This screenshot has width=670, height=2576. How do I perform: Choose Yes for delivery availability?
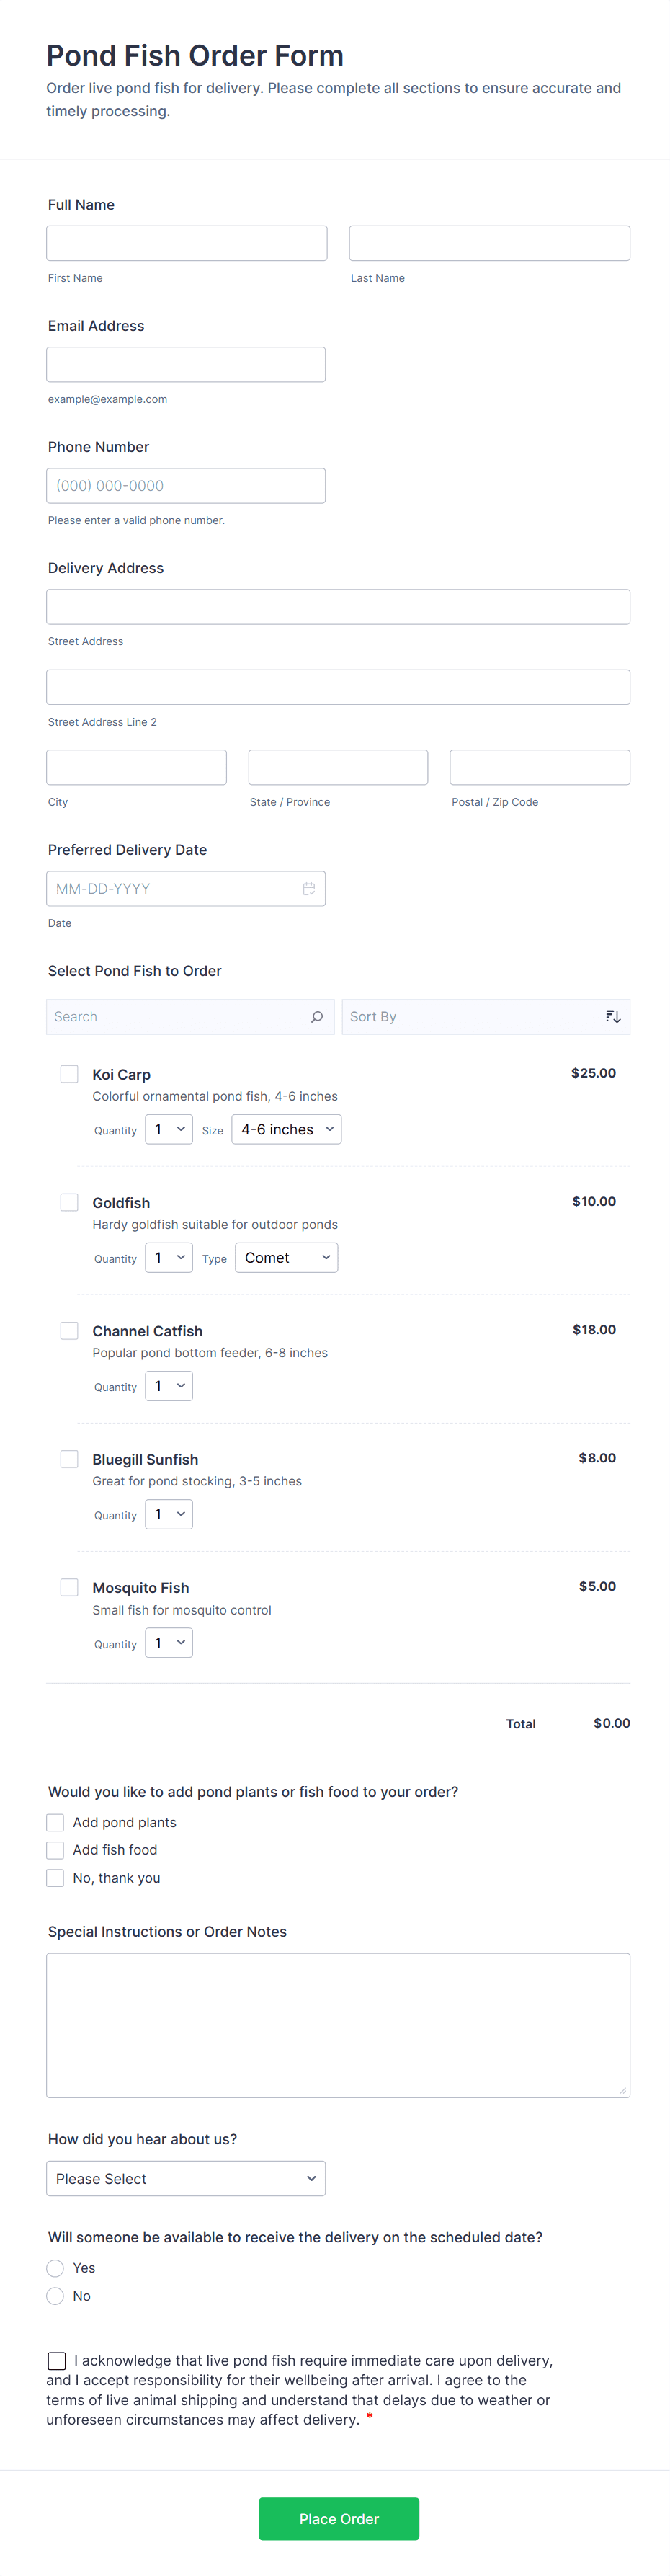tap(56, 2268)
